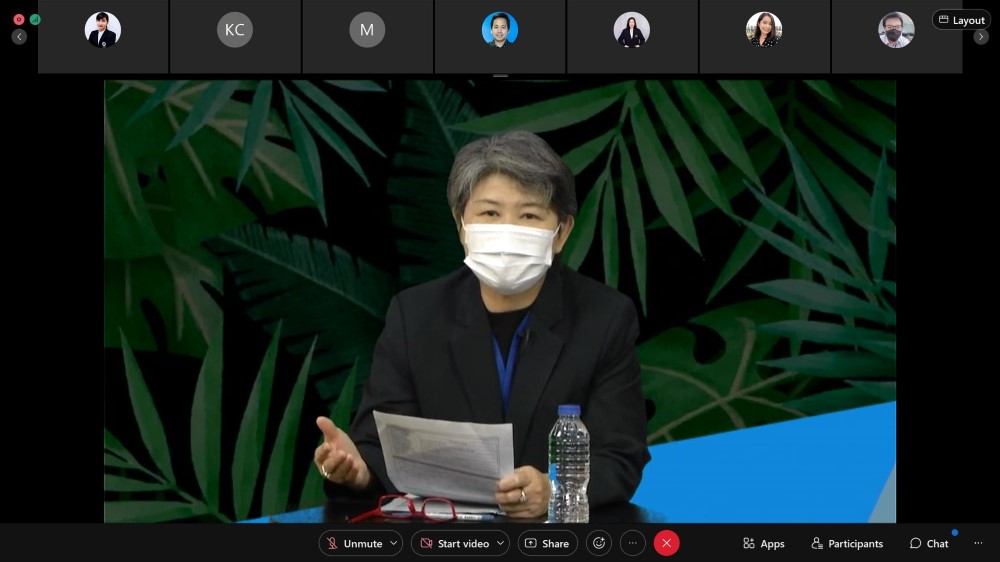Open panel options ellipsis right of Chat
The height and width of the screenshot is (562, 1000).
coord(978,543)
